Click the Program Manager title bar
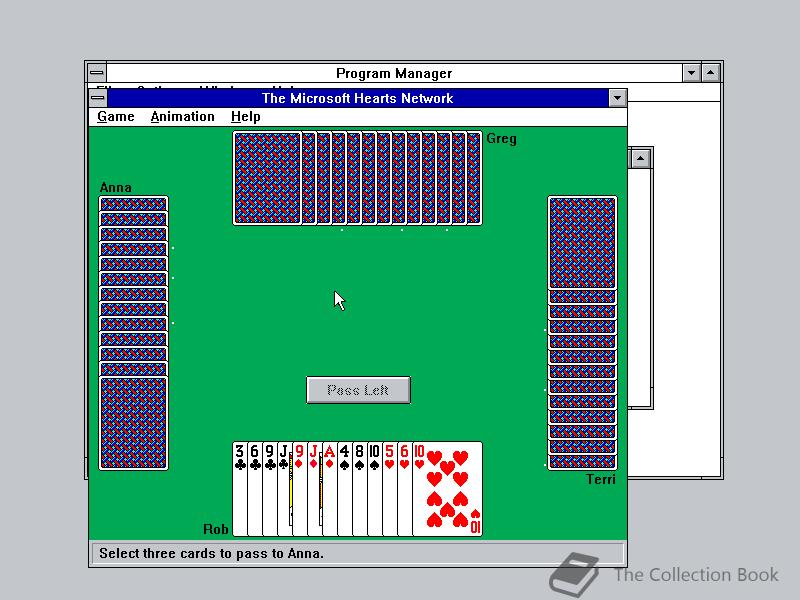The height and width of the screenshot is (600, 800). pyautogui.click(x=394, y=73)
